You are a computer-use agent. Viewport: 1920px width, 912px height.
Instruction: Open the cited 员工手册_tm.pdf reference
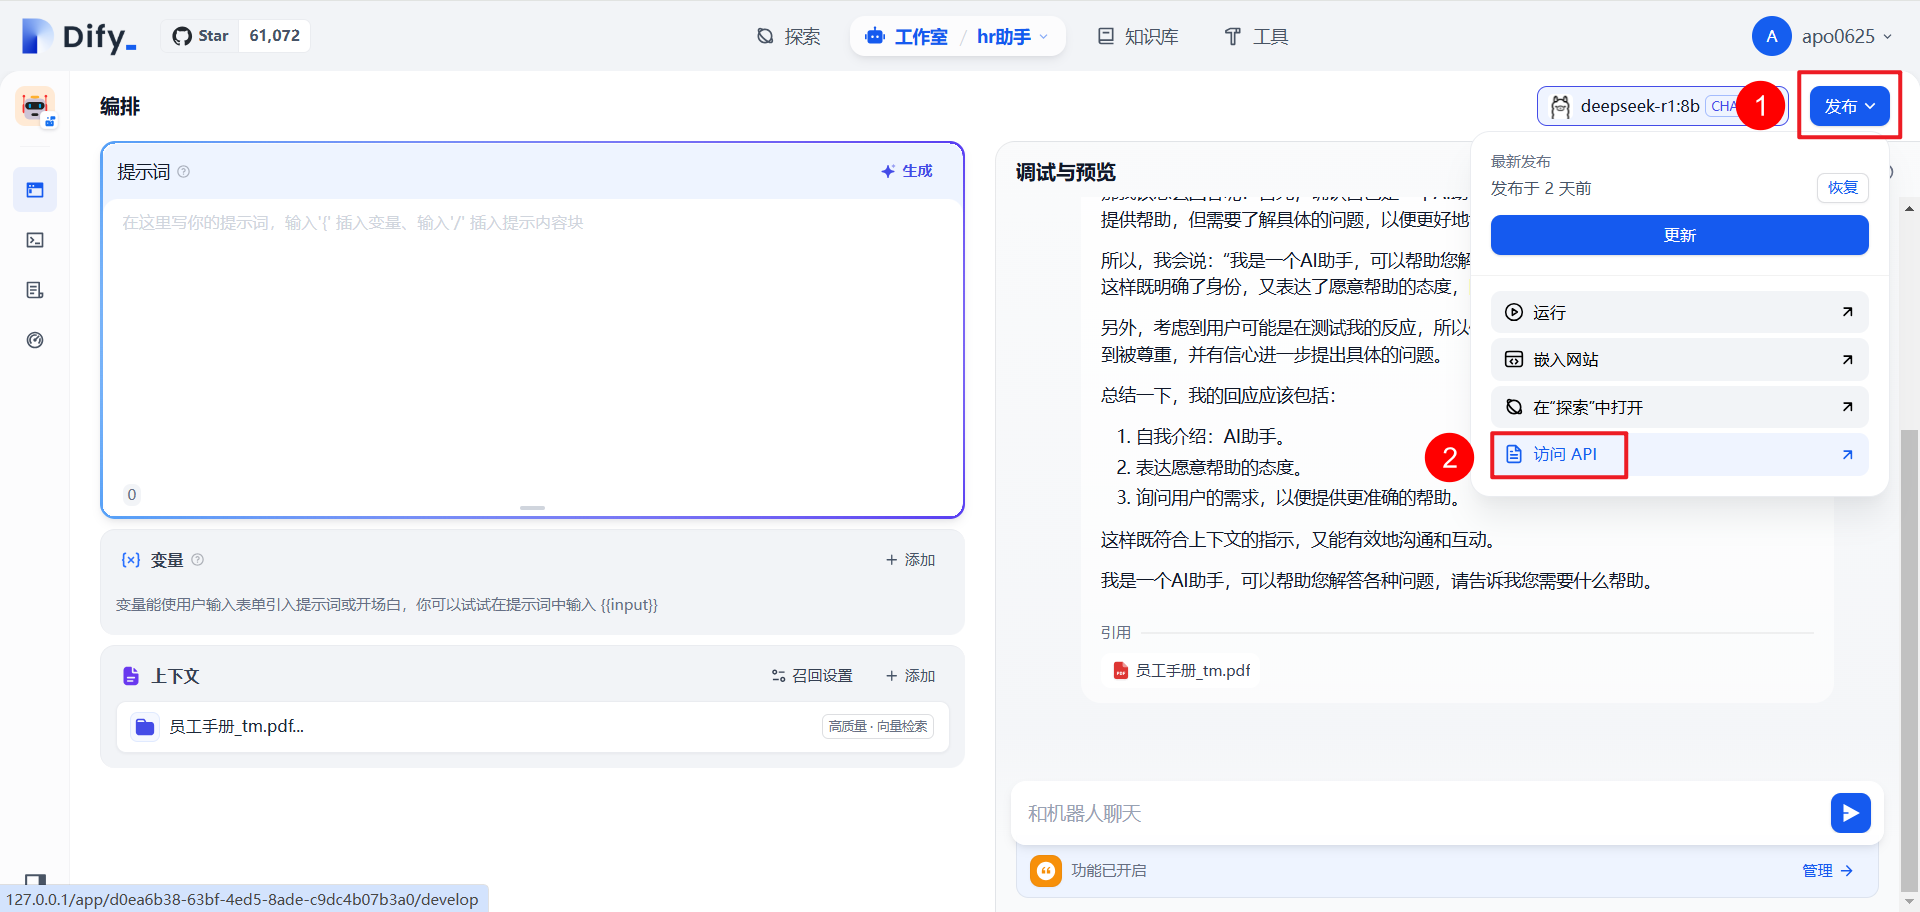click(1181, 670)
